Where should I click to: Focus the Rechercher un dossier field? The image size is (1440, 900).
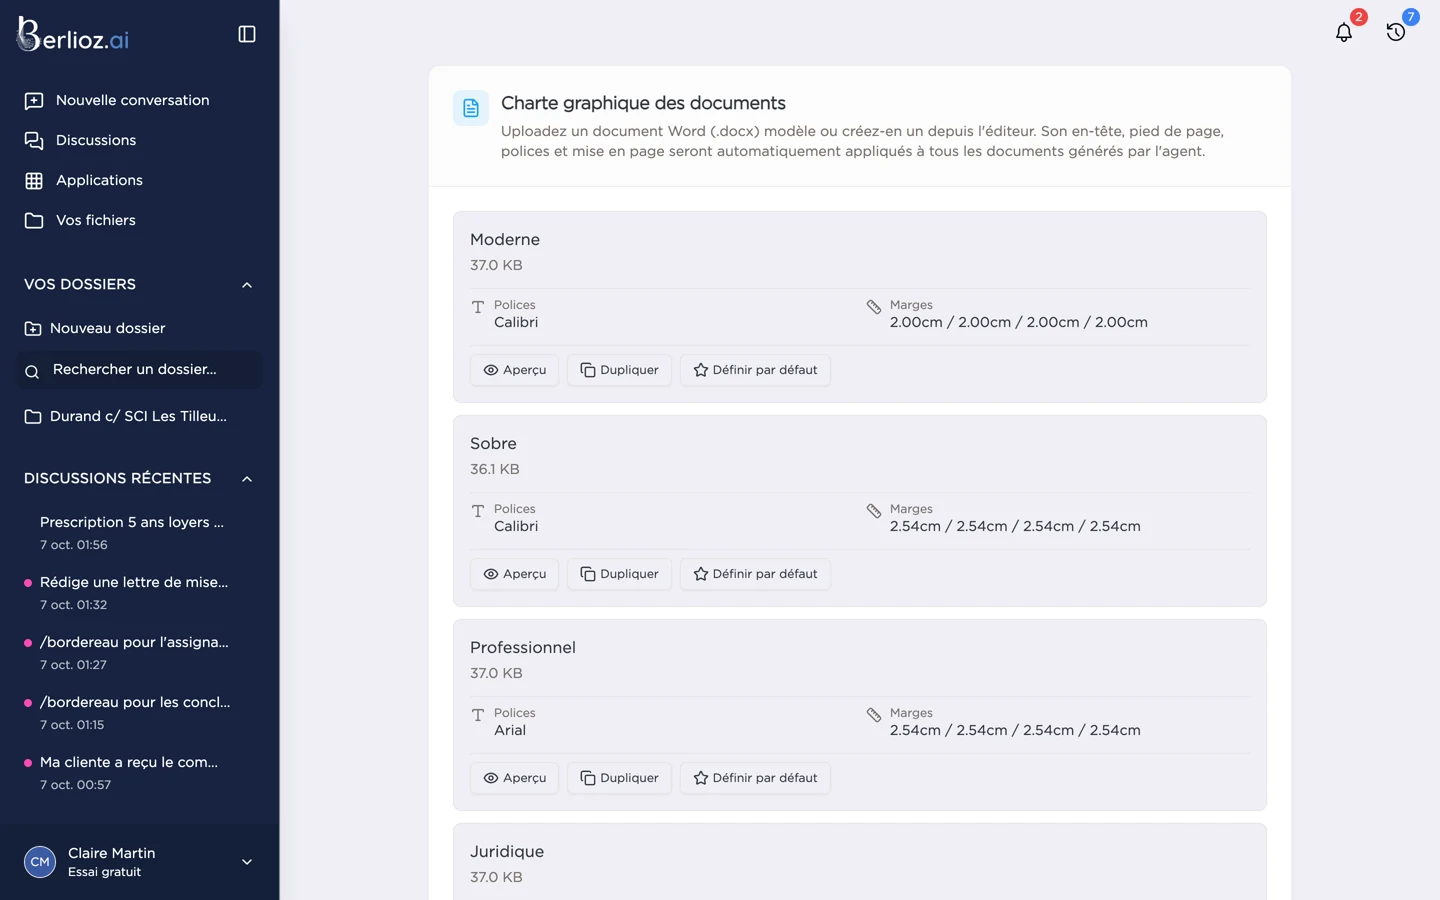pos(140,370)
